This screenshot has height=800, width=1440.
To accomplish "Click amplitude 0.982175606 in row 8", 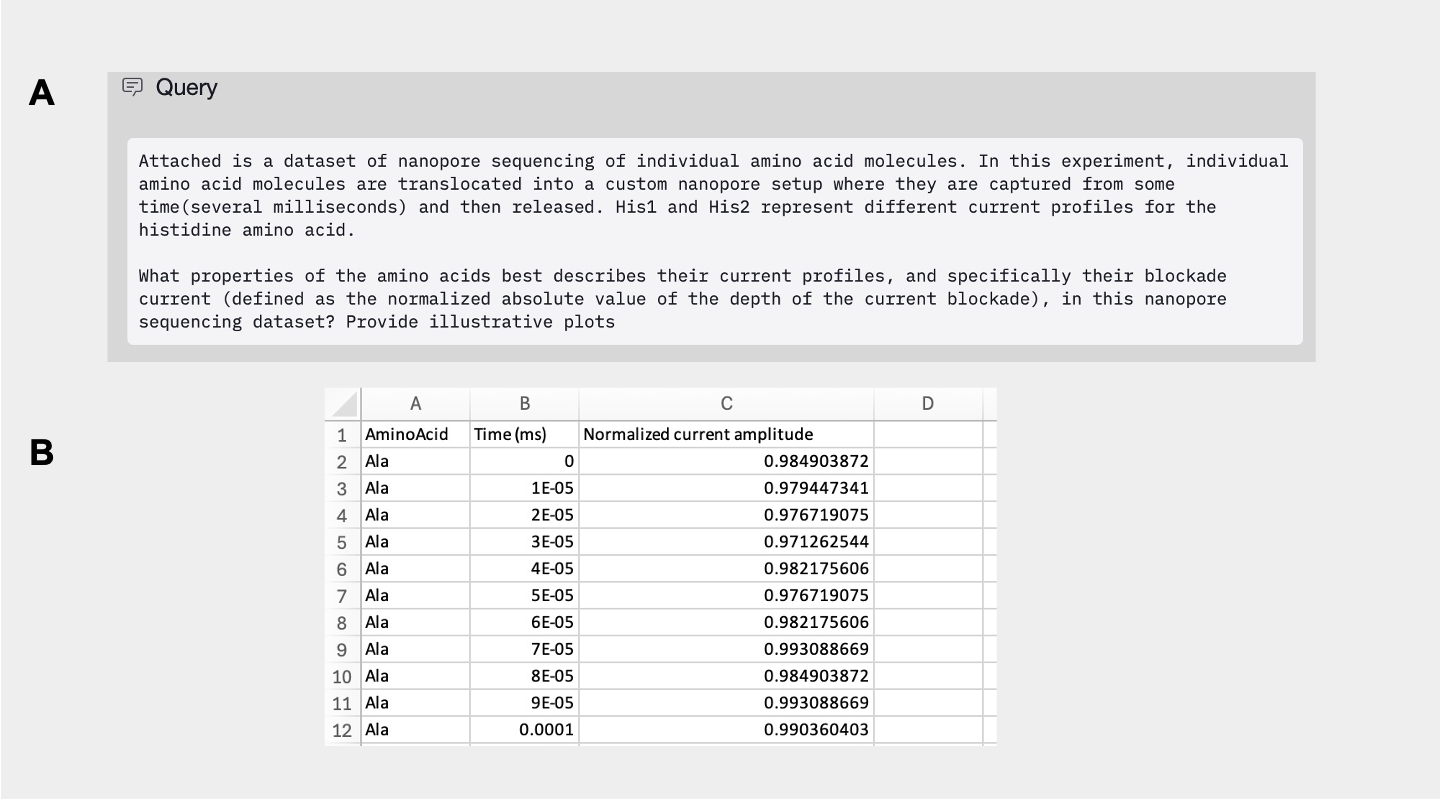I will point(727,623).
